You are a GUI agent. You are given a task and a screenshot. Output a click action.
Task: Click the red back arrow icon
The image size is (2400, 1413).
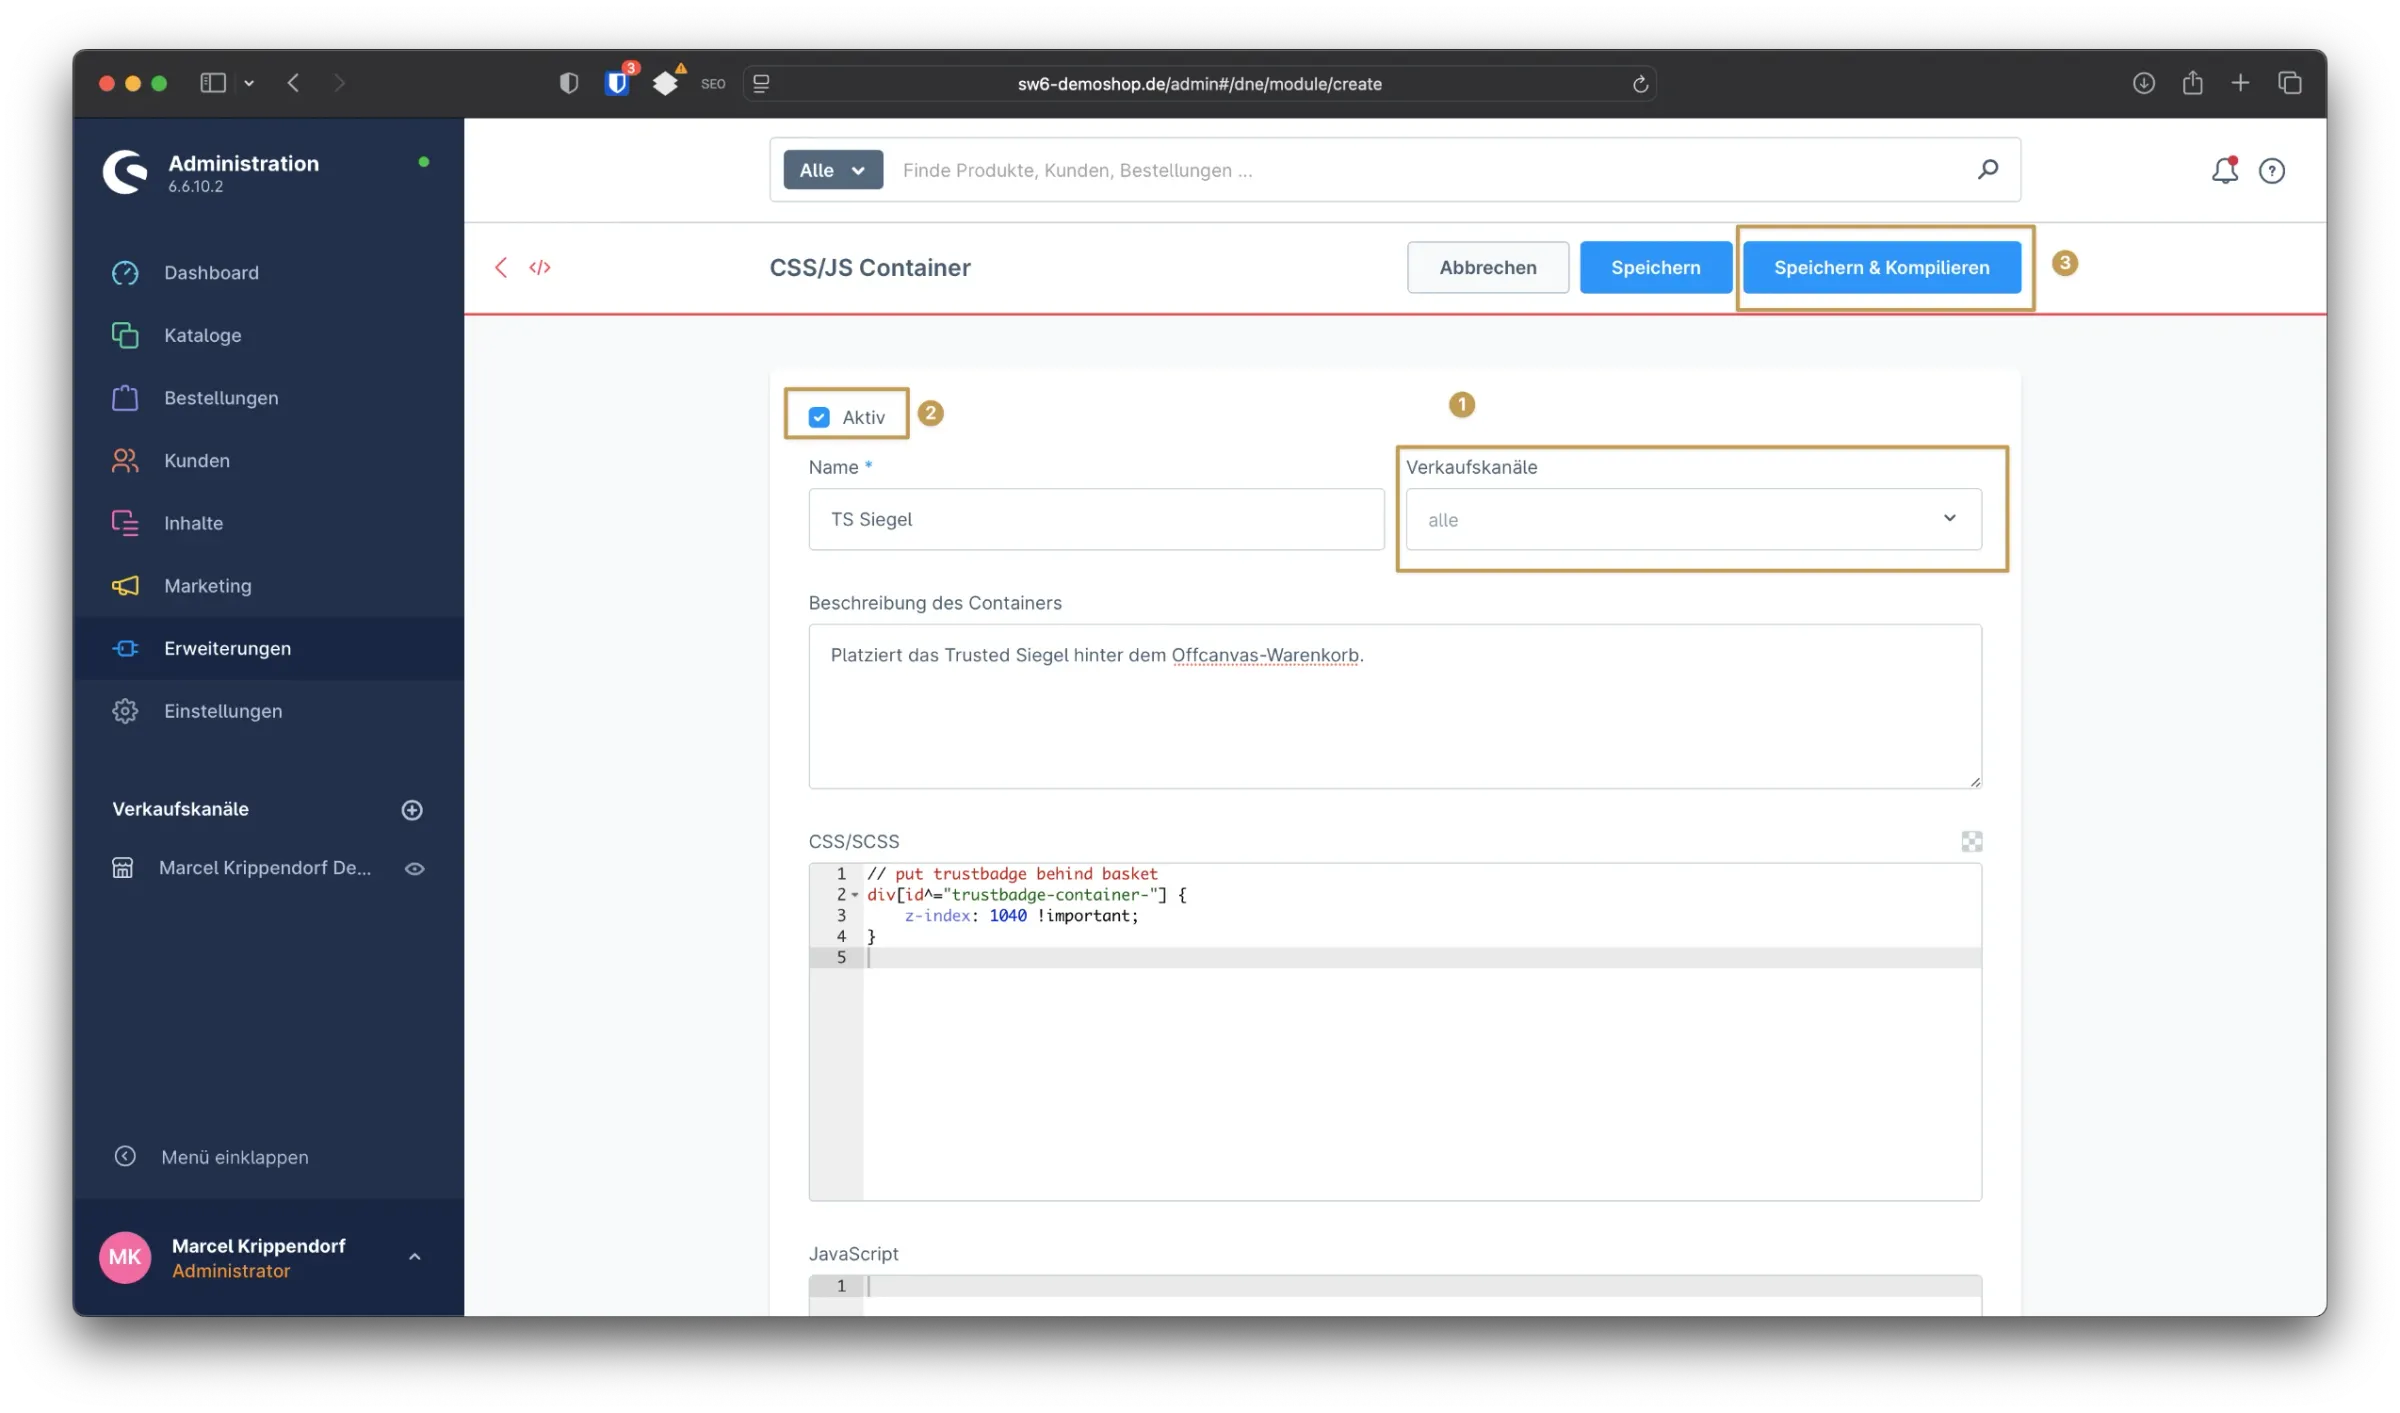pos(501,267)
